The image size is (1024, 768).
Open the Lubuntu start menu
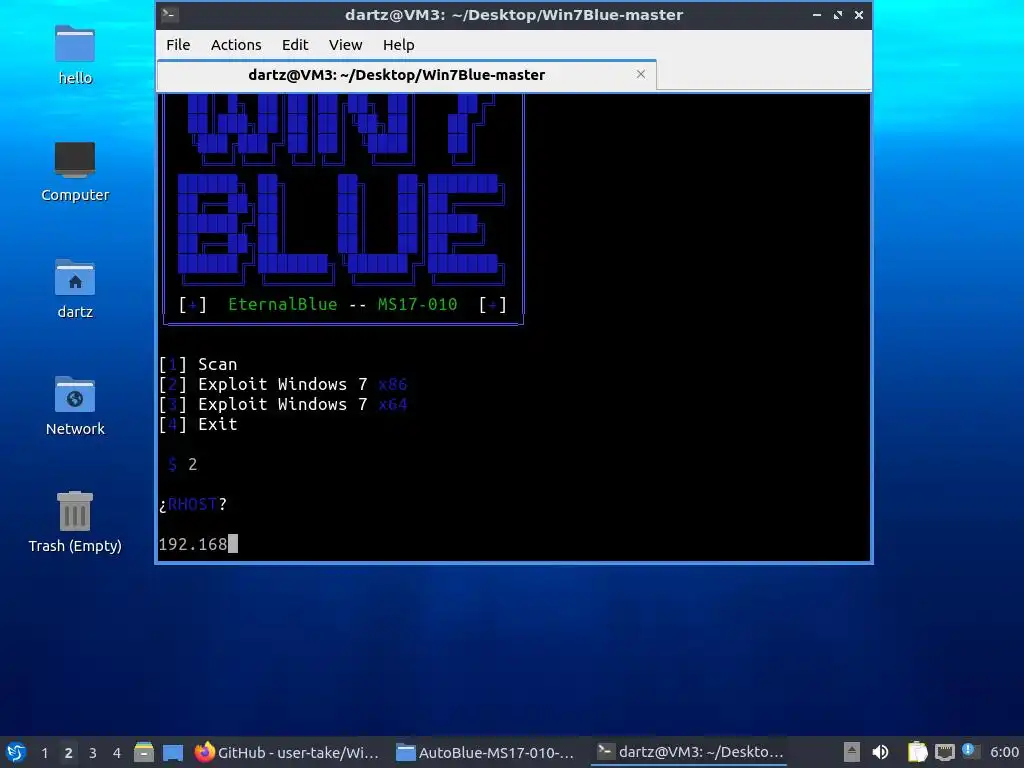16,752
